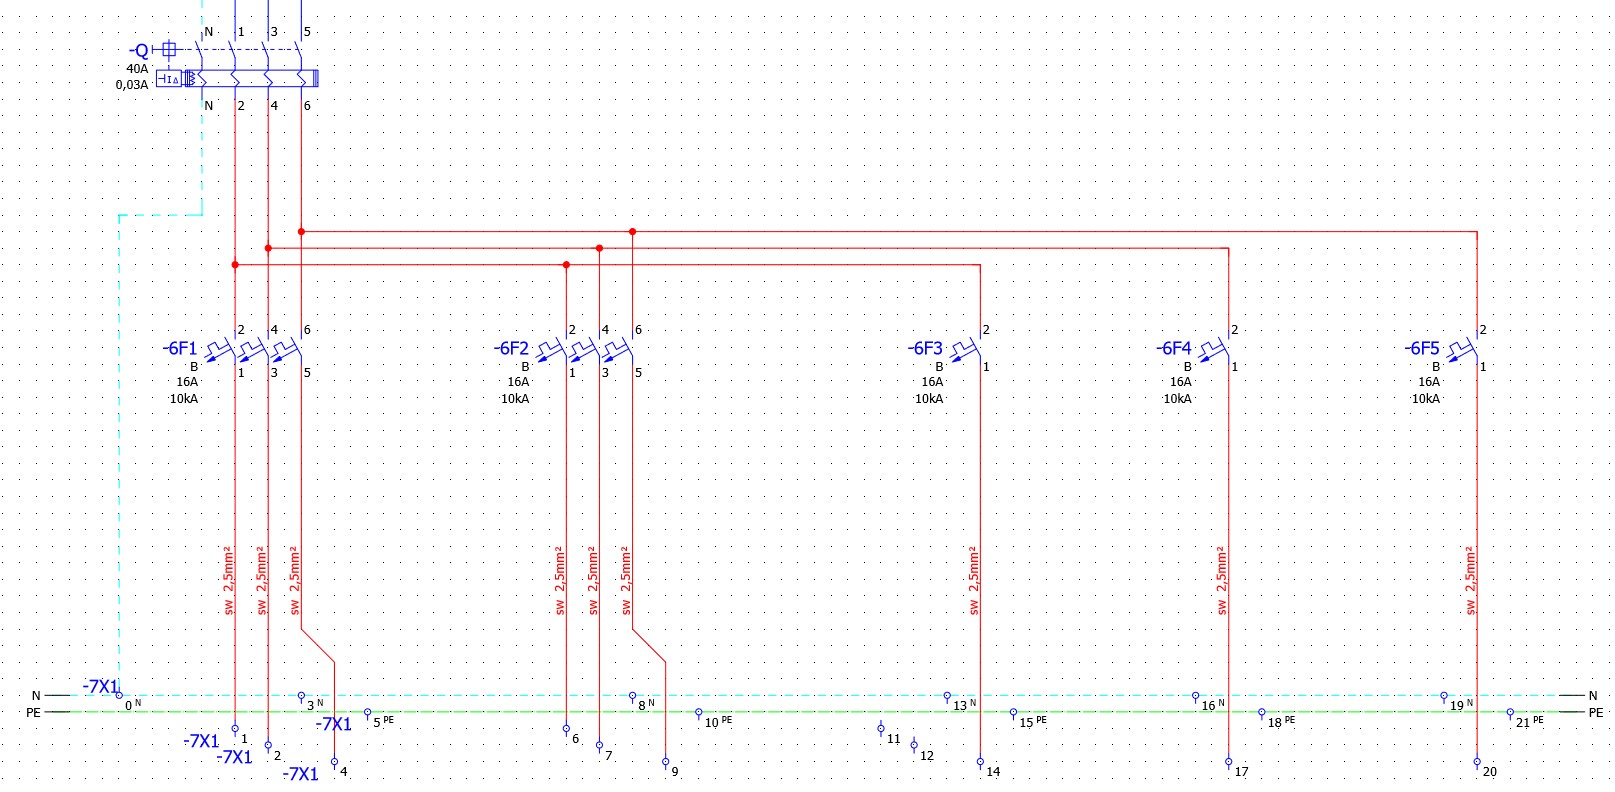Click the 16A rating under -6F2
The image size is (1615, 792).
tap(518, 382)
